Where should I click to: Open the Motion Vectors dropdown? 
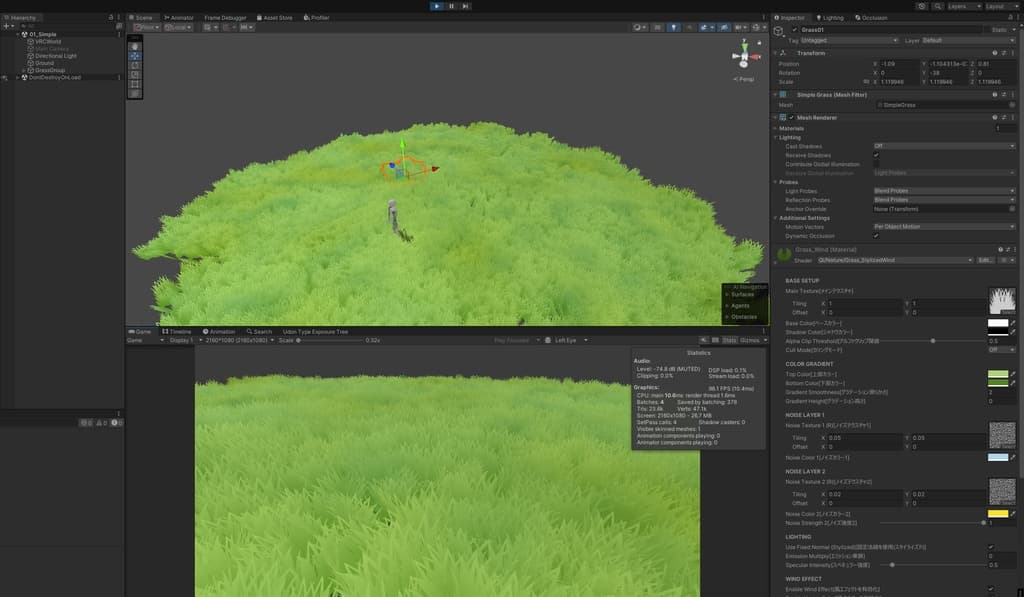[943, 227]
